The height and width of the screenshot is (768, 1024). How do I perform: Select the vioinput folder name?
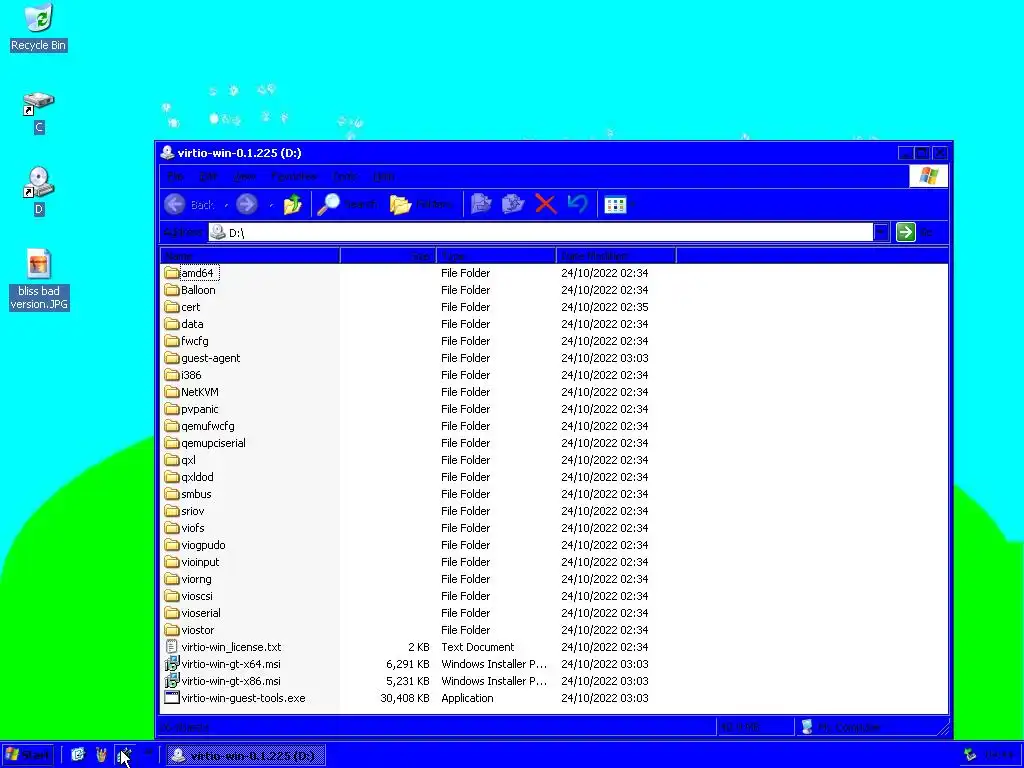[x=200, y=562]
